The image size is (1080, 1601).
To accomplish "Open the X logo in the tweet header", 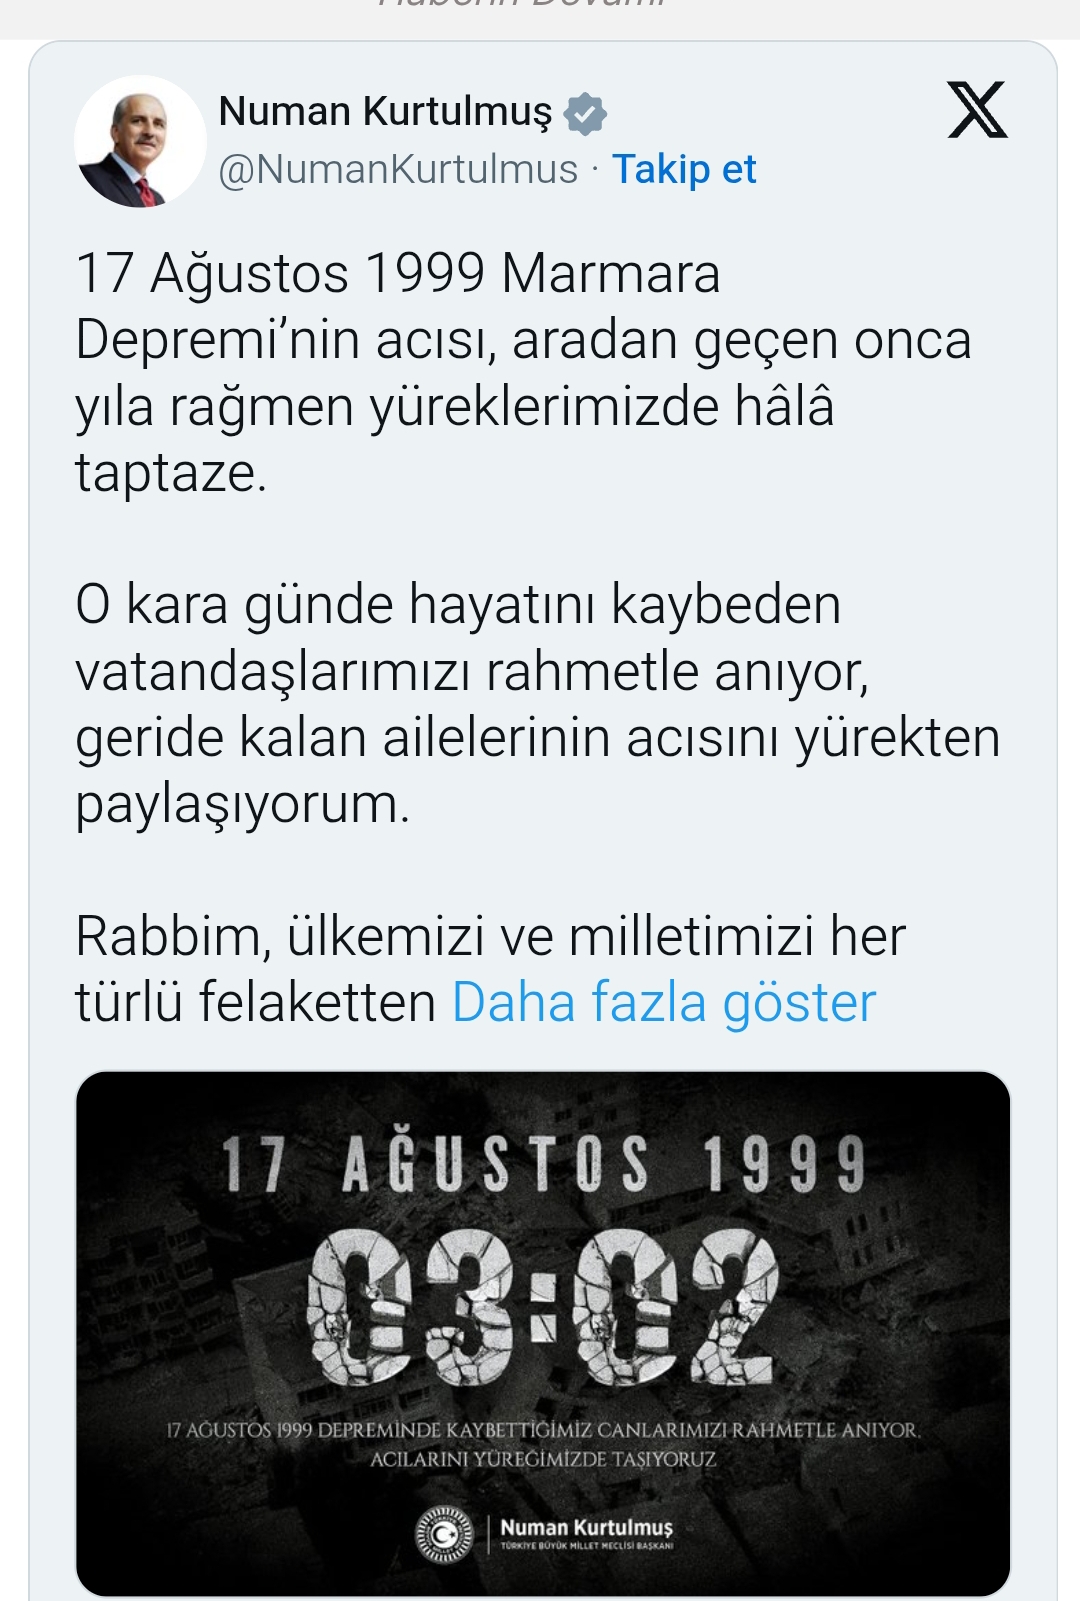I will click(977, 110).
